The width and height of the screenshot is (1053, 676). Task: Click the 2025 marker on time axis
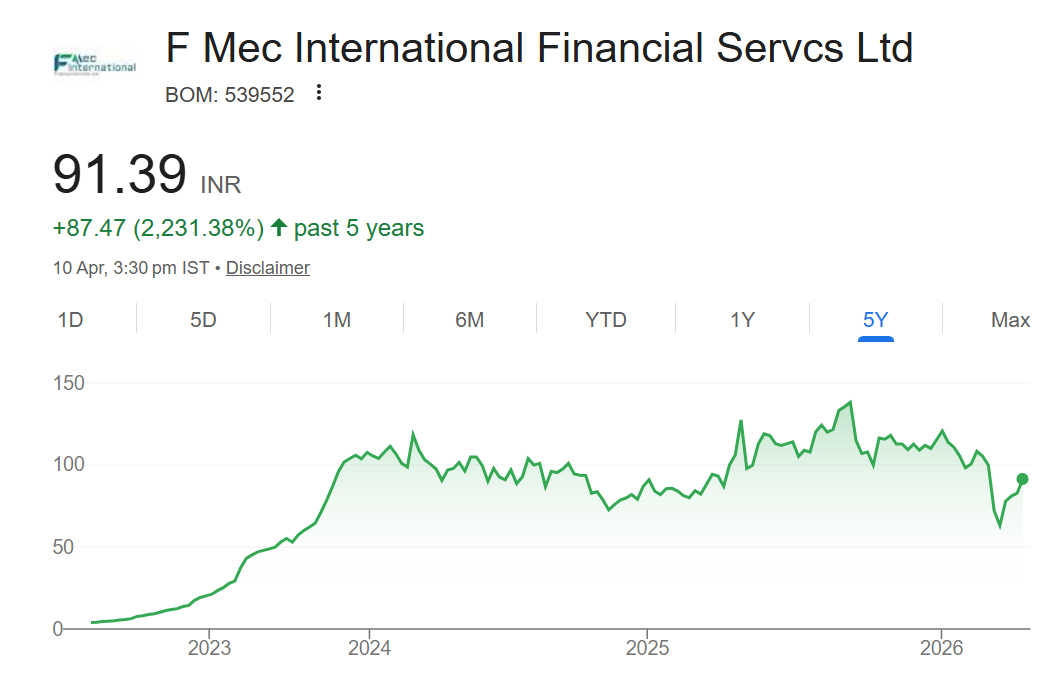[x=646, y=648]
